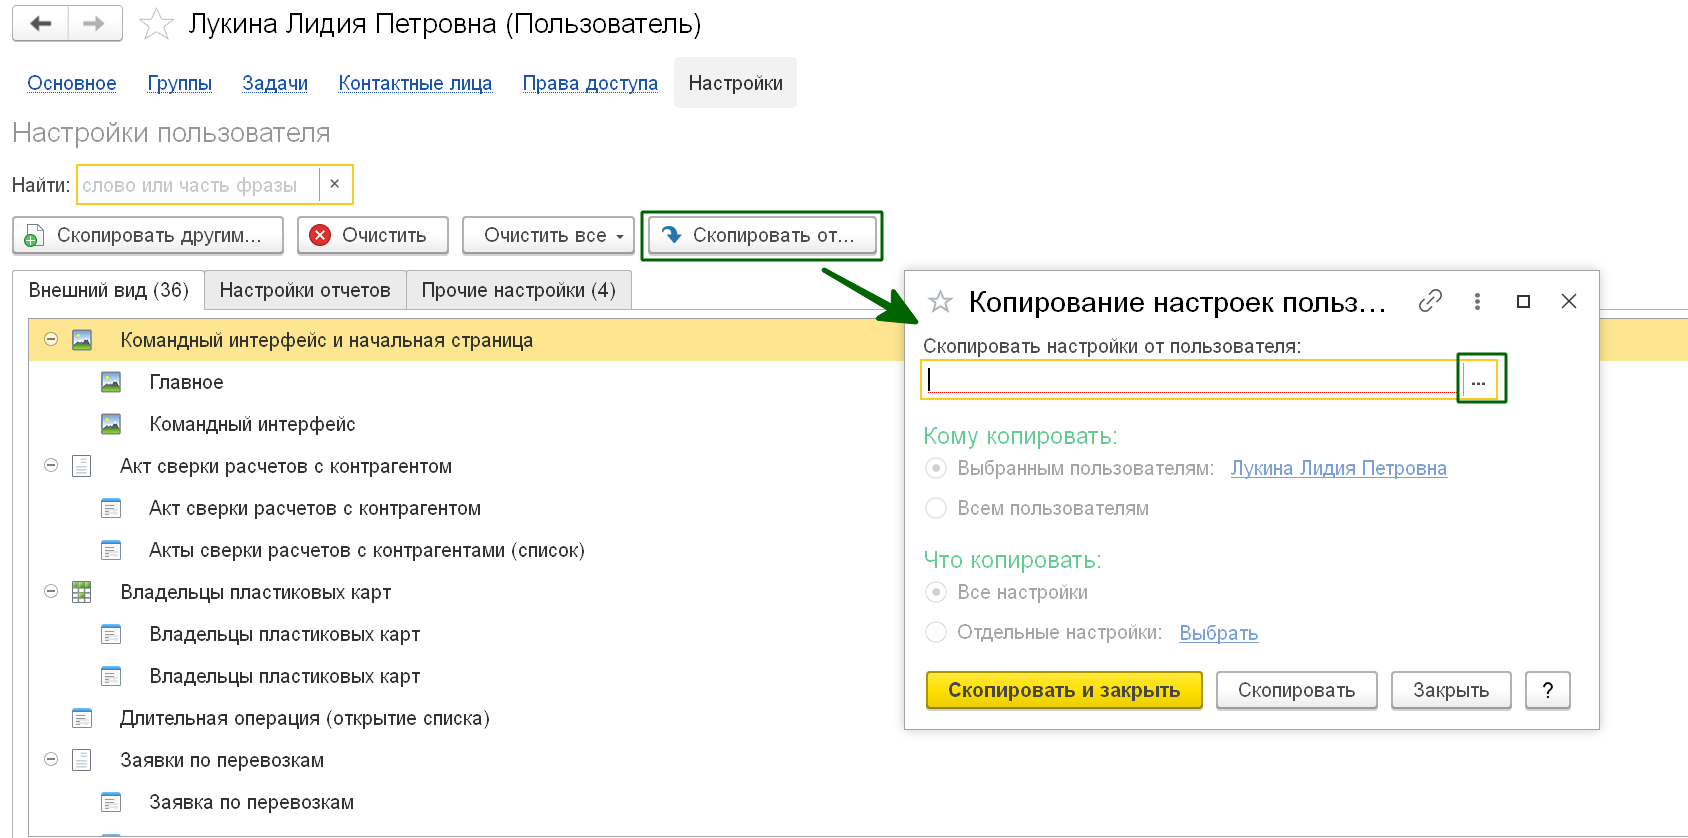Click the Скопировать и закрыть button
The height and width of the screenshot is (838, 1688).
[1064, 690]
